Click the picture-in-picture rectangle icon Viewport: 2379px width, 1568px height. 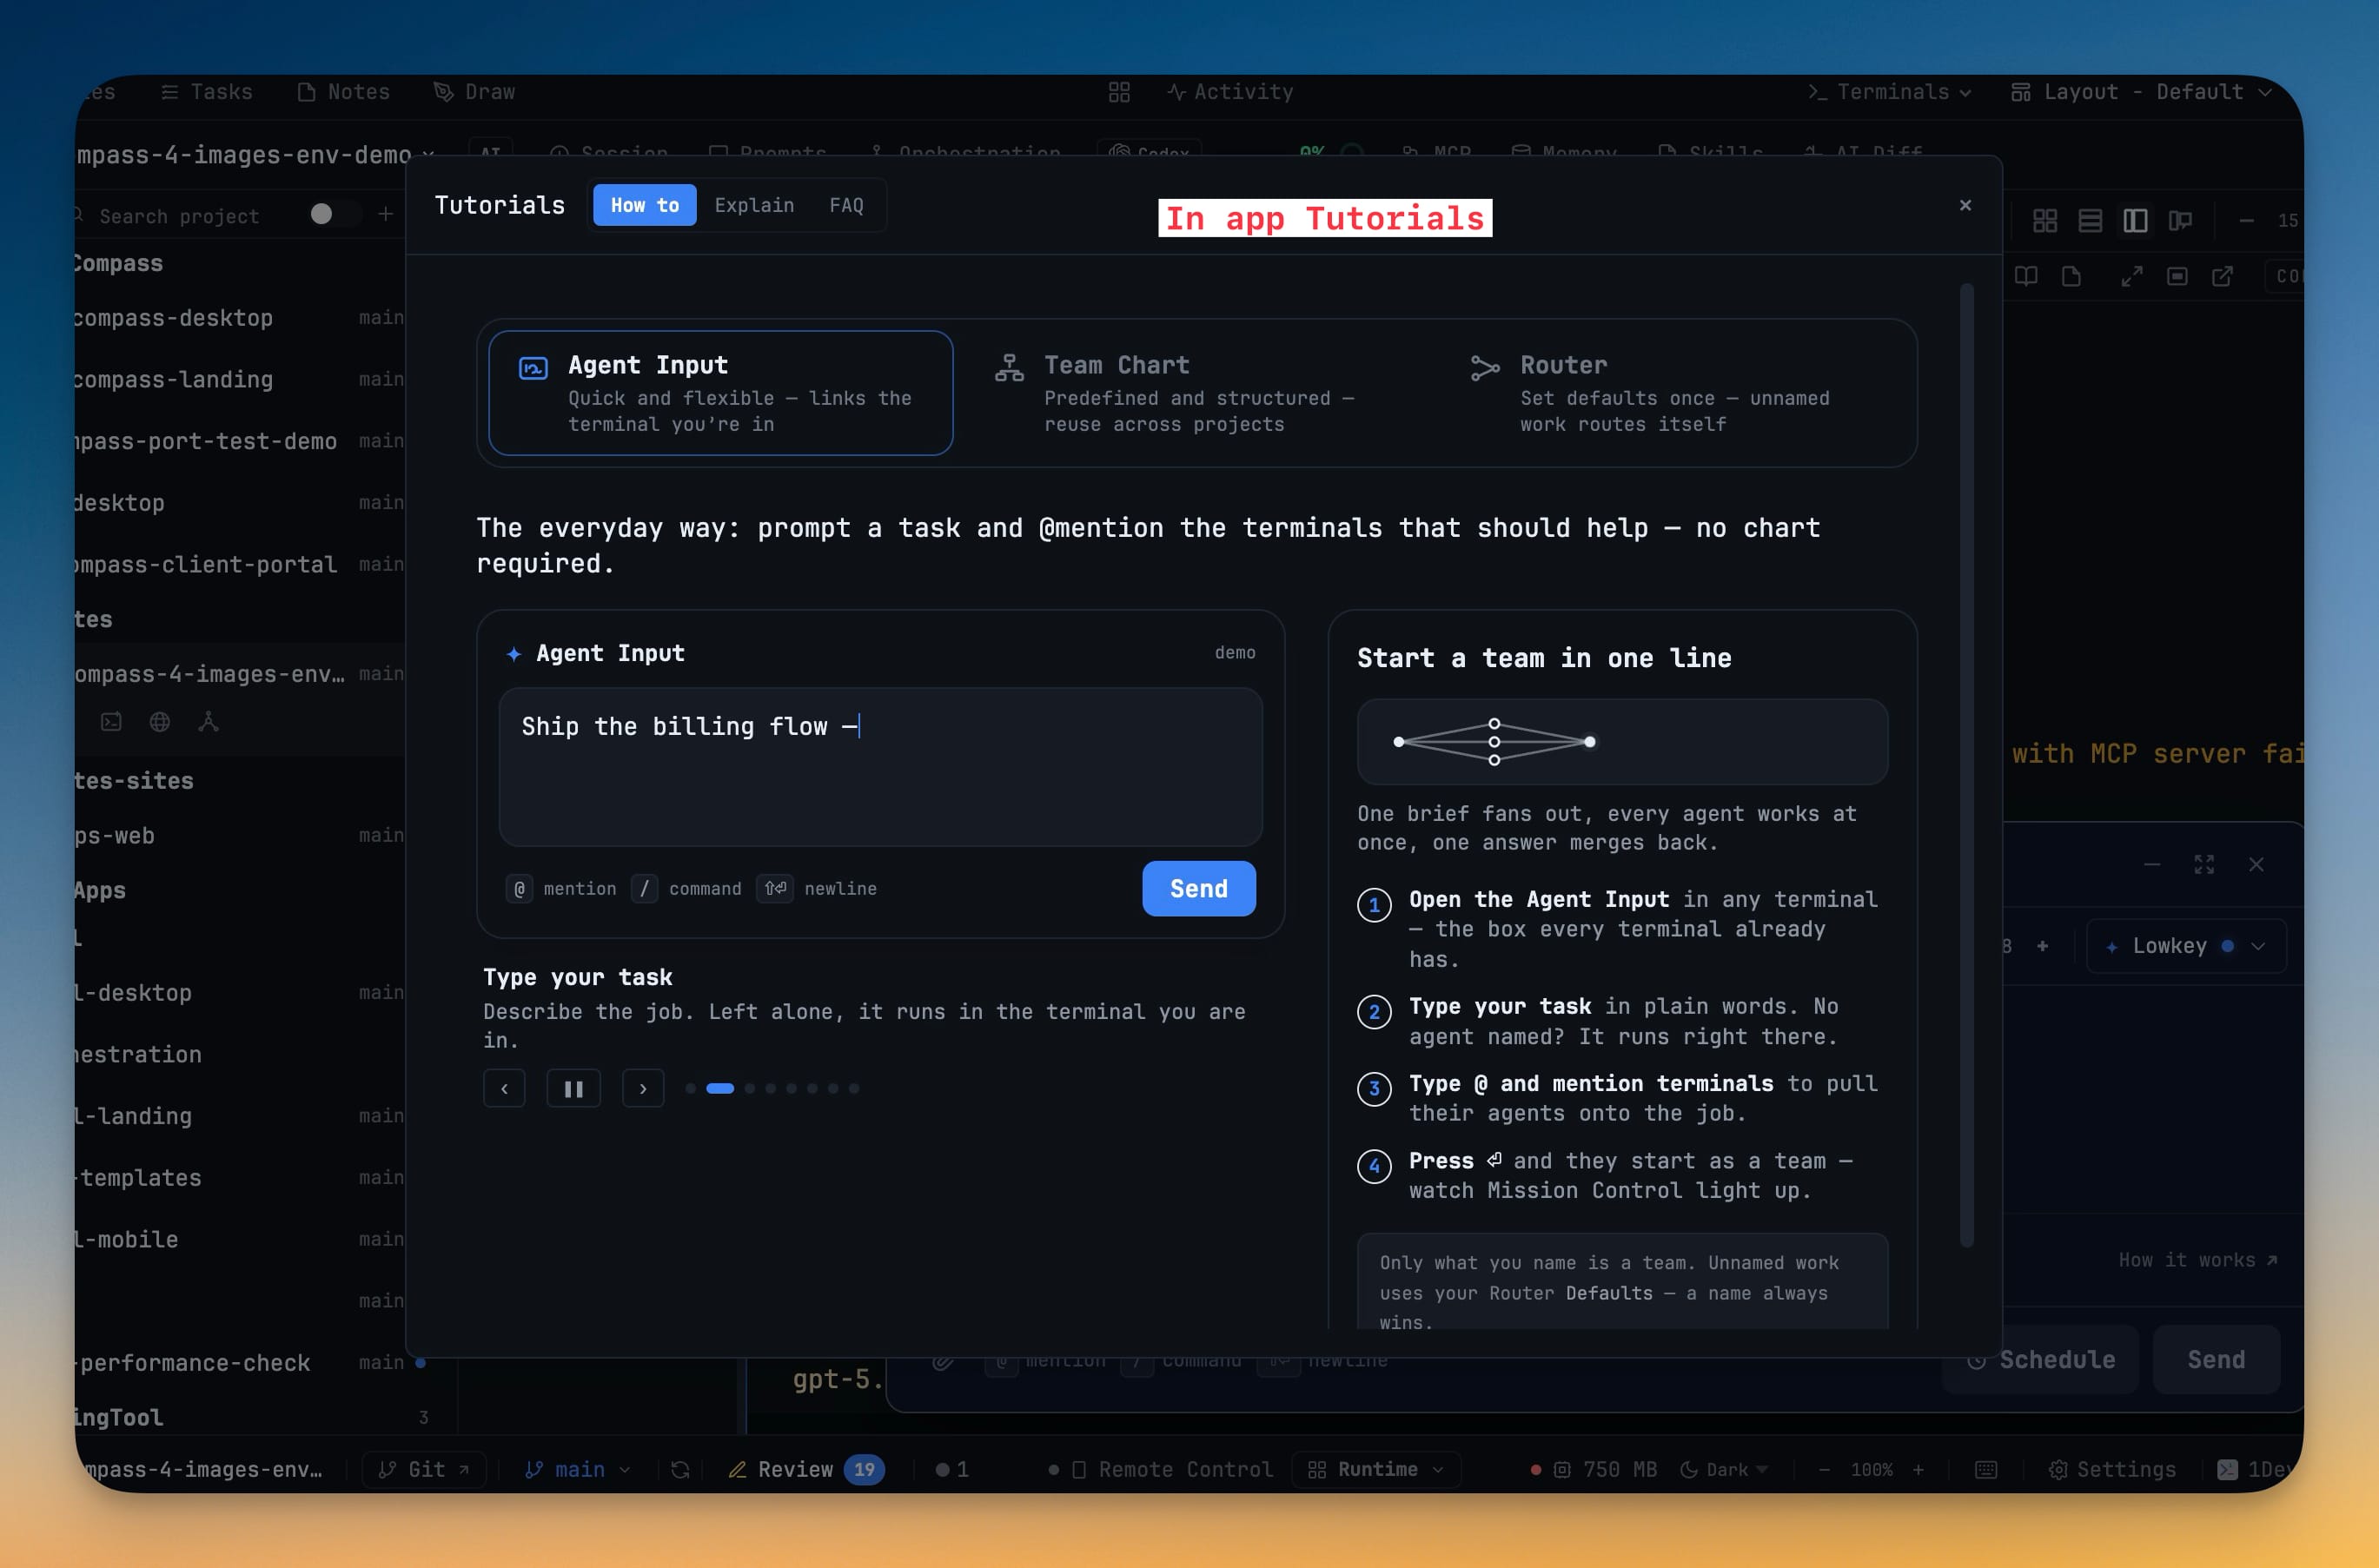point(2177,276)
